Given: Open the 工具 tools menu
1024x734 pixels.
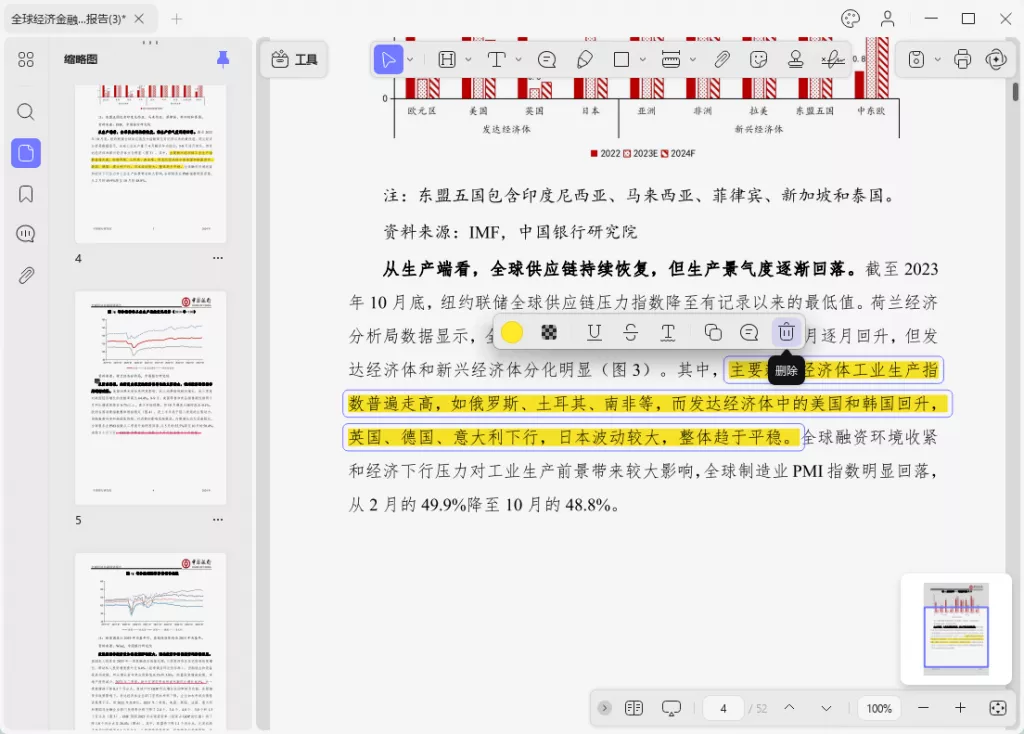Looking at the screenshot, I should click(x=294, y=59).
